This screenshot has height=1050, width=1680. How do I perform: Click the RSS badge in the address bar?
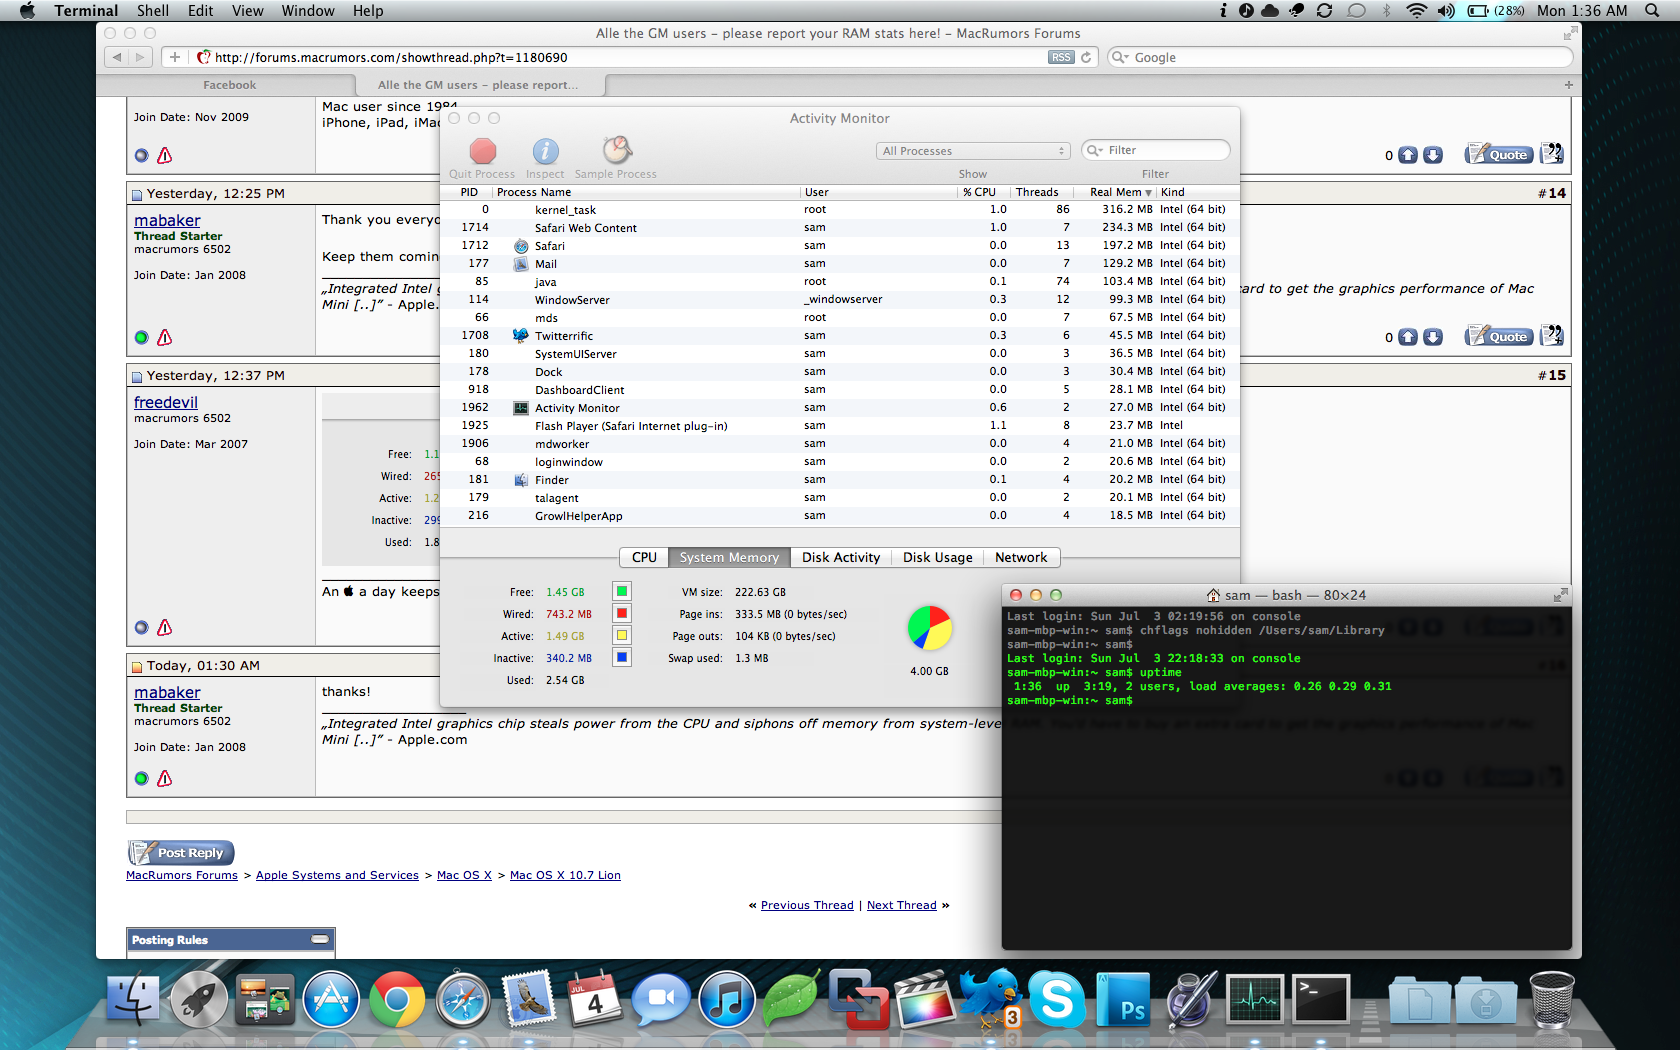coord(1061,57)
